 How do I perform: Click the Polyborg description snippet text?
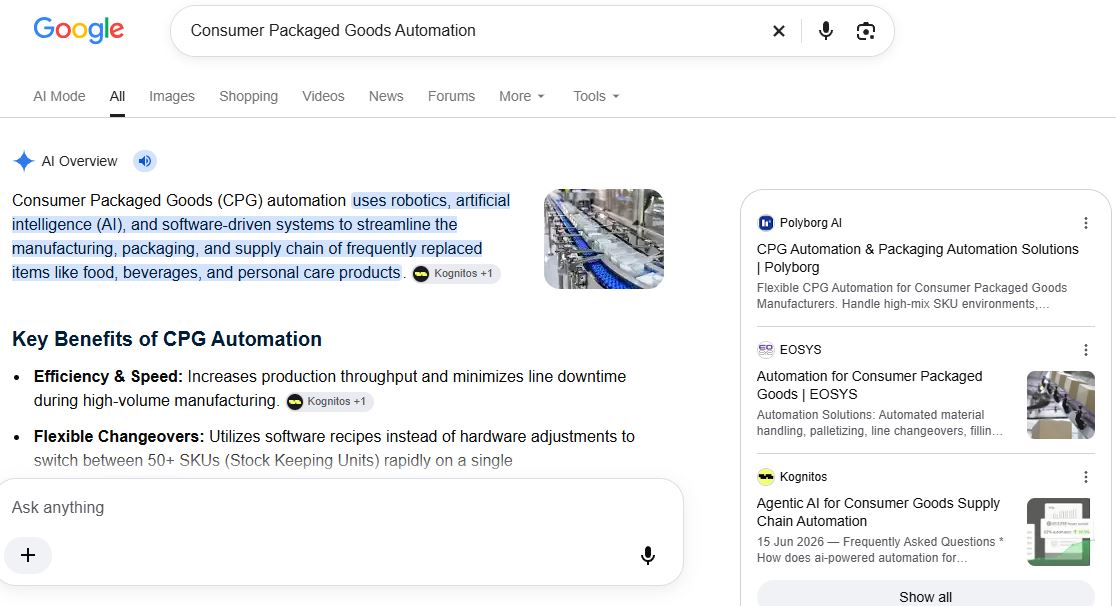pyautogui.click(x=912, y=296)
